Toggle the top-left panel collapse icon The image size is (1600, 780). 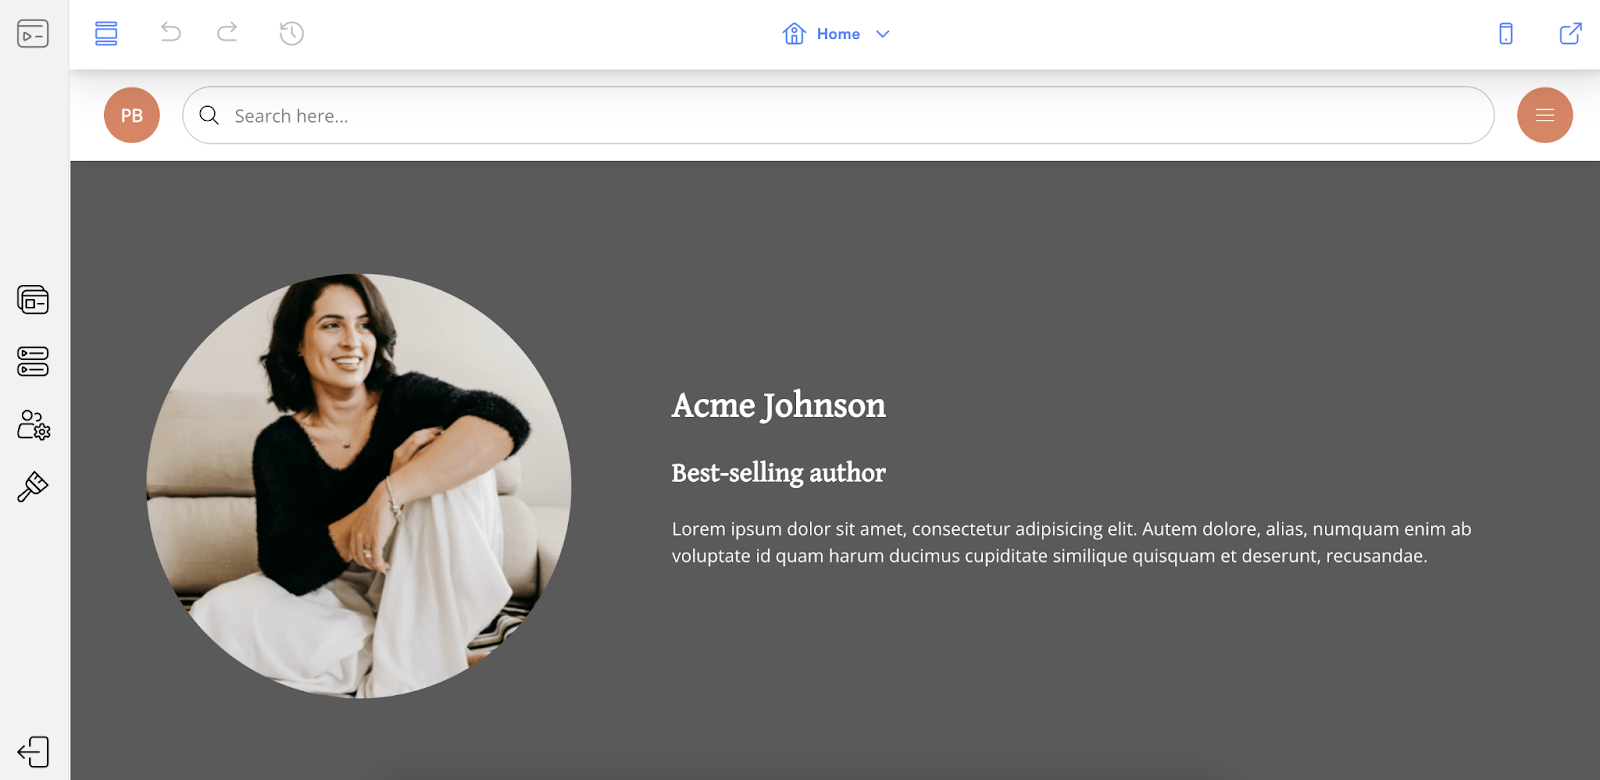click(x=33, y=34)
